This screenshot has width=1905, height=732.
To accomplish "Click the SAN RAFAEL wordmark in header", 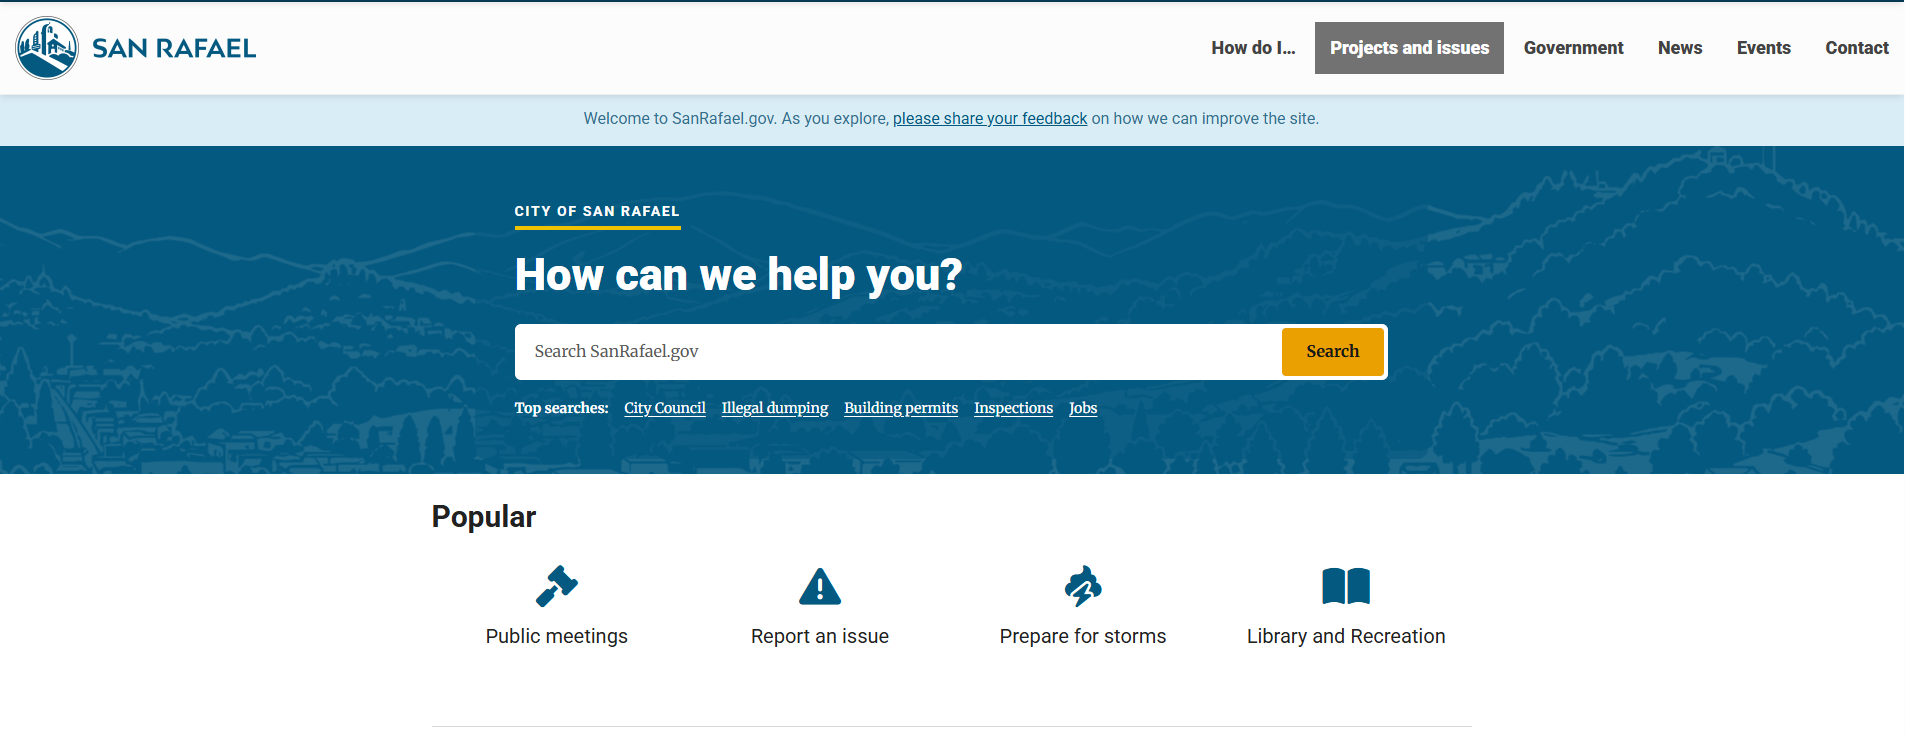I will point(174,48).
